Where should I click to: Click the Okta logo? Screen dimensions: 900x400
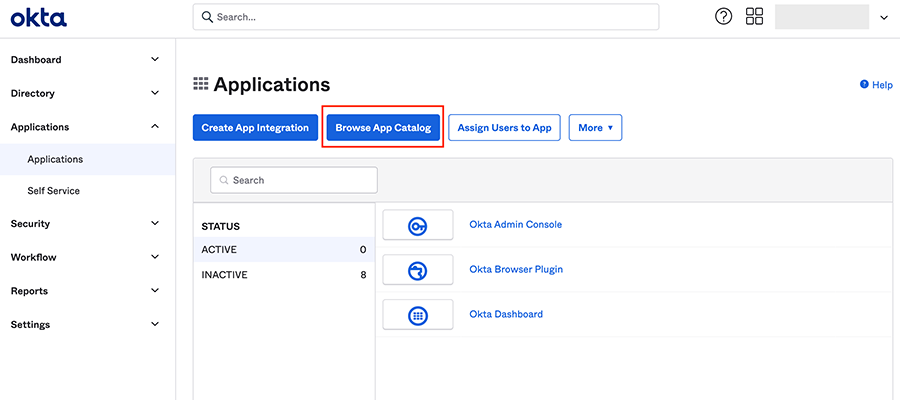coord(39,17)
